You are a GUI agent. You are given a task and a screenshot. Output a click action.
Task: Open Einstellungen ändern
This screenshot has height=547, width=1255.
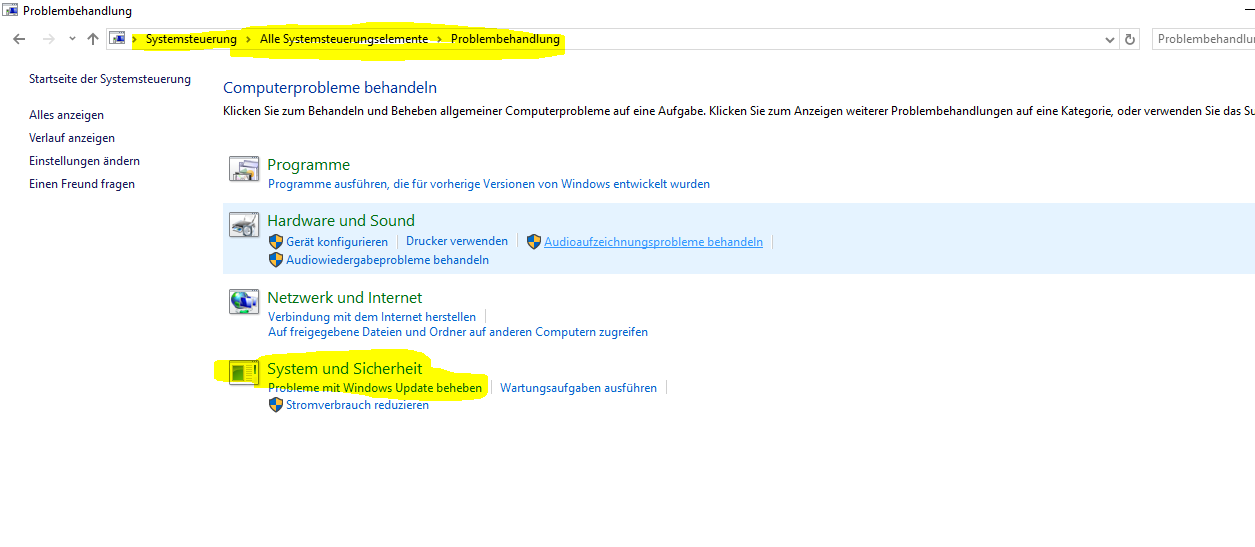(84, 161)
